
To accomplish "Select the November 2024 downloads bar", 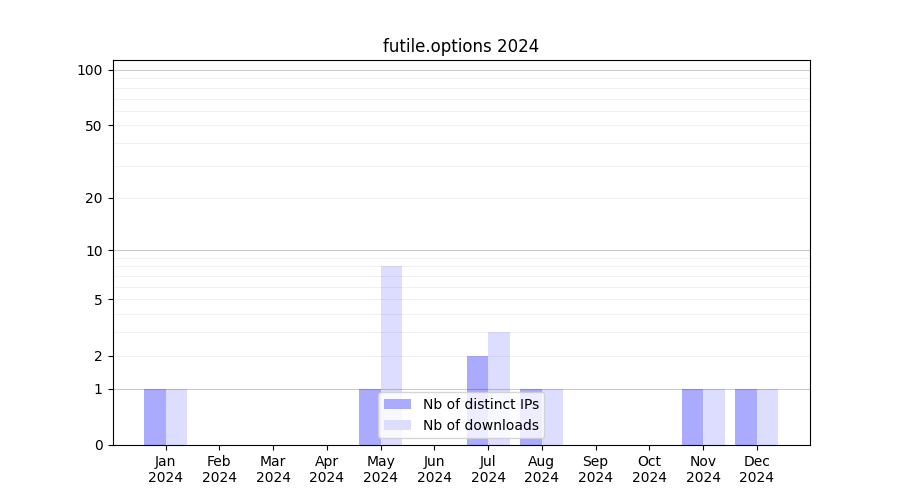I will [714, 416].
